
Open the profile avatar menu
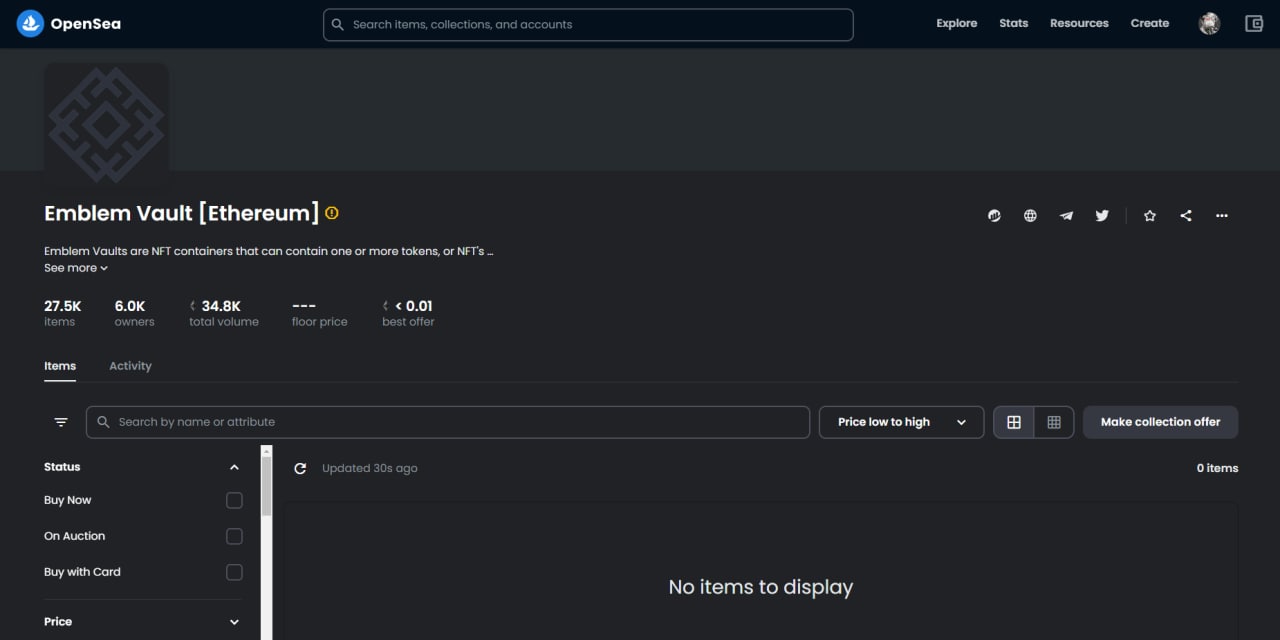point(1209,24)
